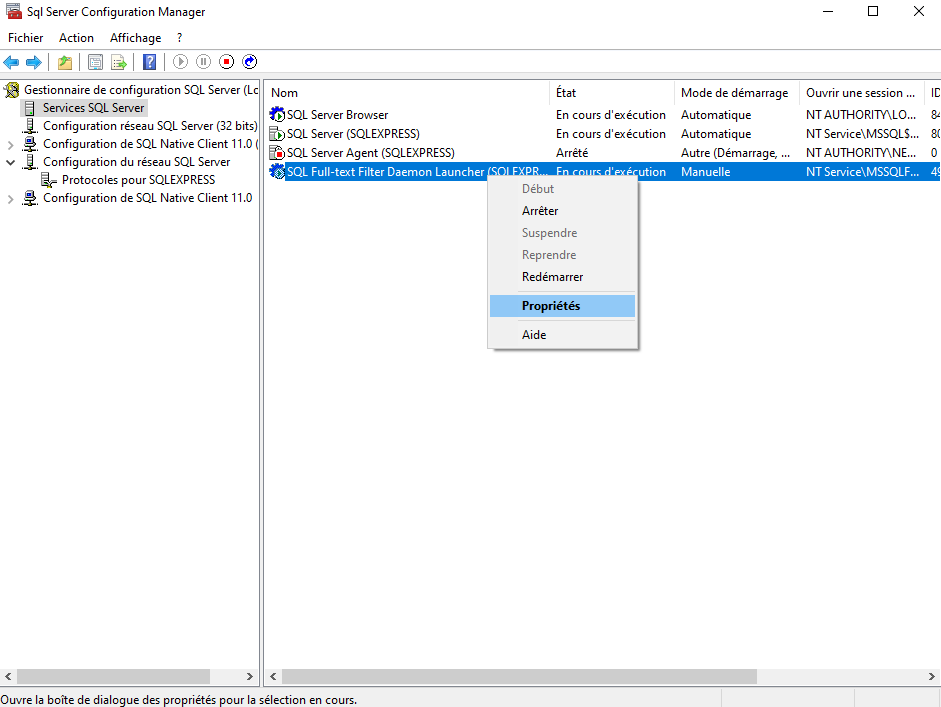Restart service using the toolbar restart icon
Screen dimensions: 941x707
[249, 62]
